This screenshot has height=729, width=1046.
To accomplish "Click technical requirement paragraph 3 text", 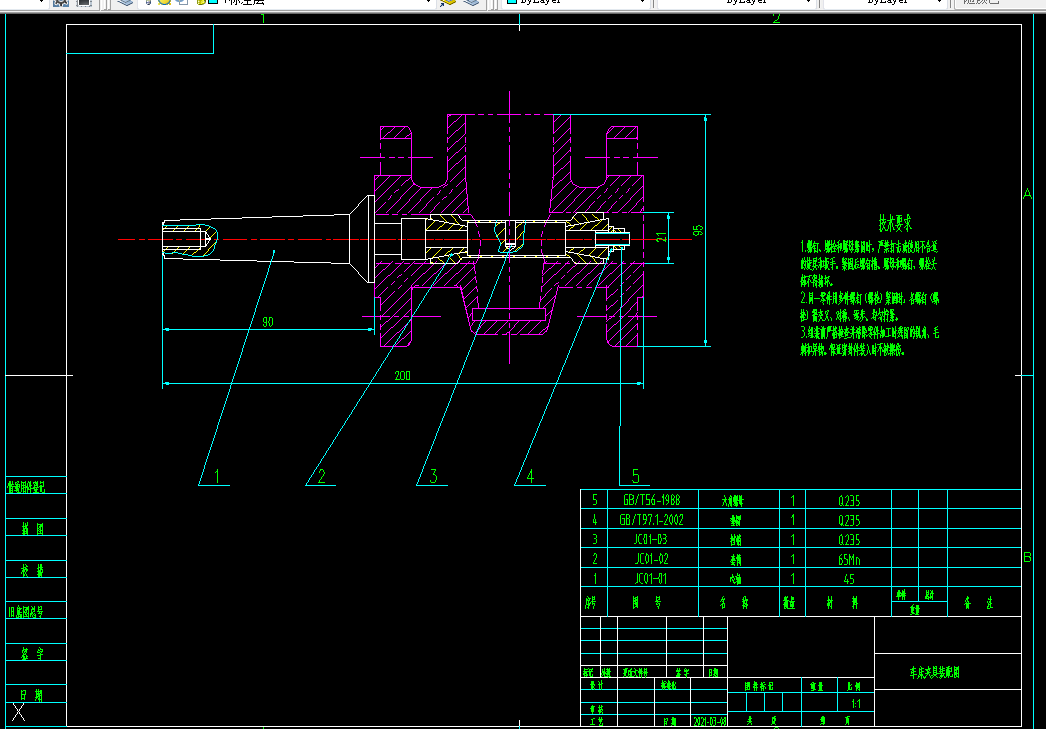I will tap(869, 341).
